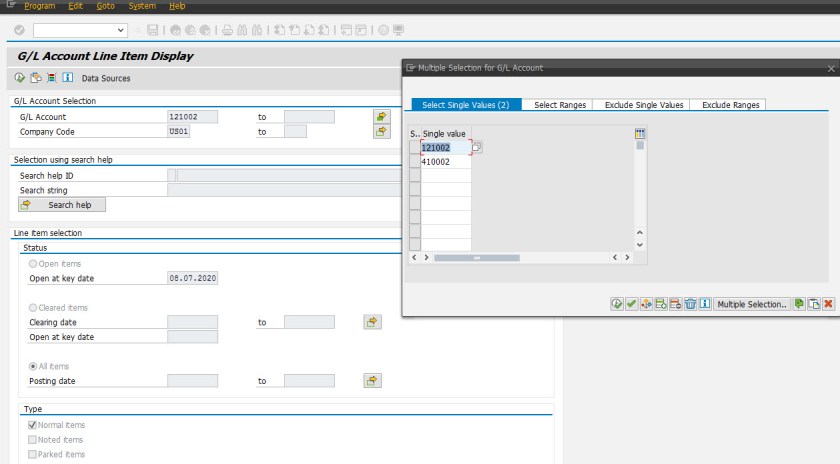Select the Open items radio button
840x464 pixels.
click(x=33, y=264)
